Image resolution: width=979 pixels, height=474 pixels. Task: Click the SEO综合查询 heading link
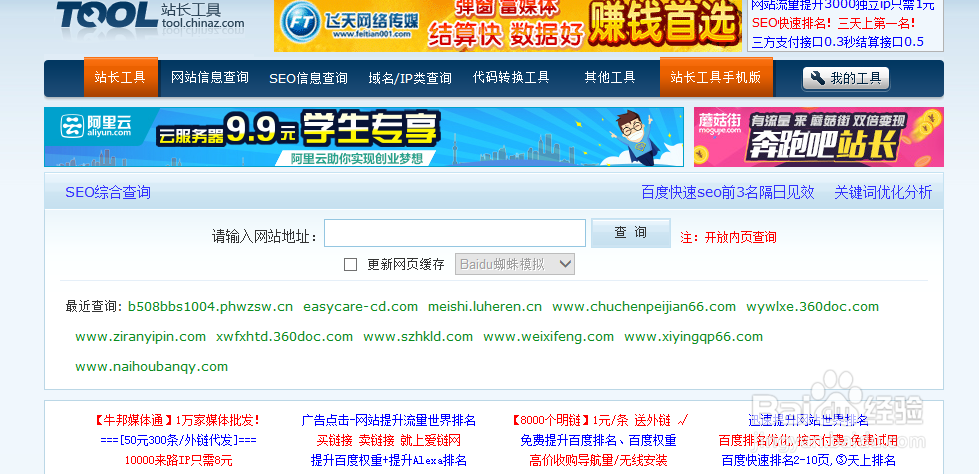pos(108,192)
